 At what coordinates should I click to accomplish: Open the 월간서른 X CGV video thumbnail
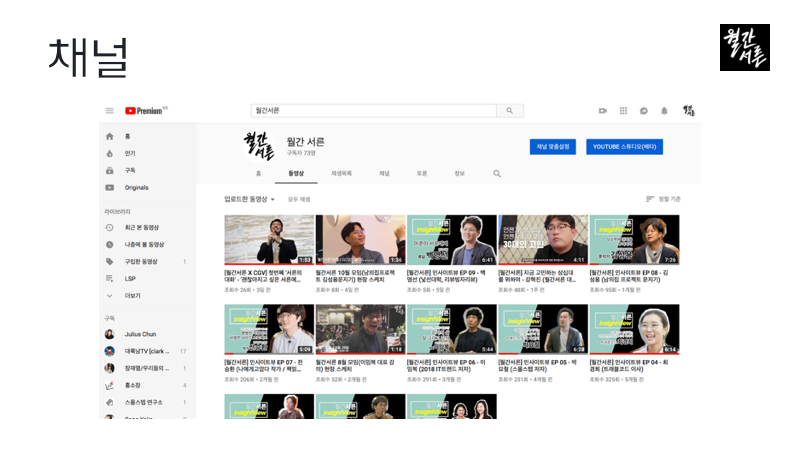pos(269,240)
